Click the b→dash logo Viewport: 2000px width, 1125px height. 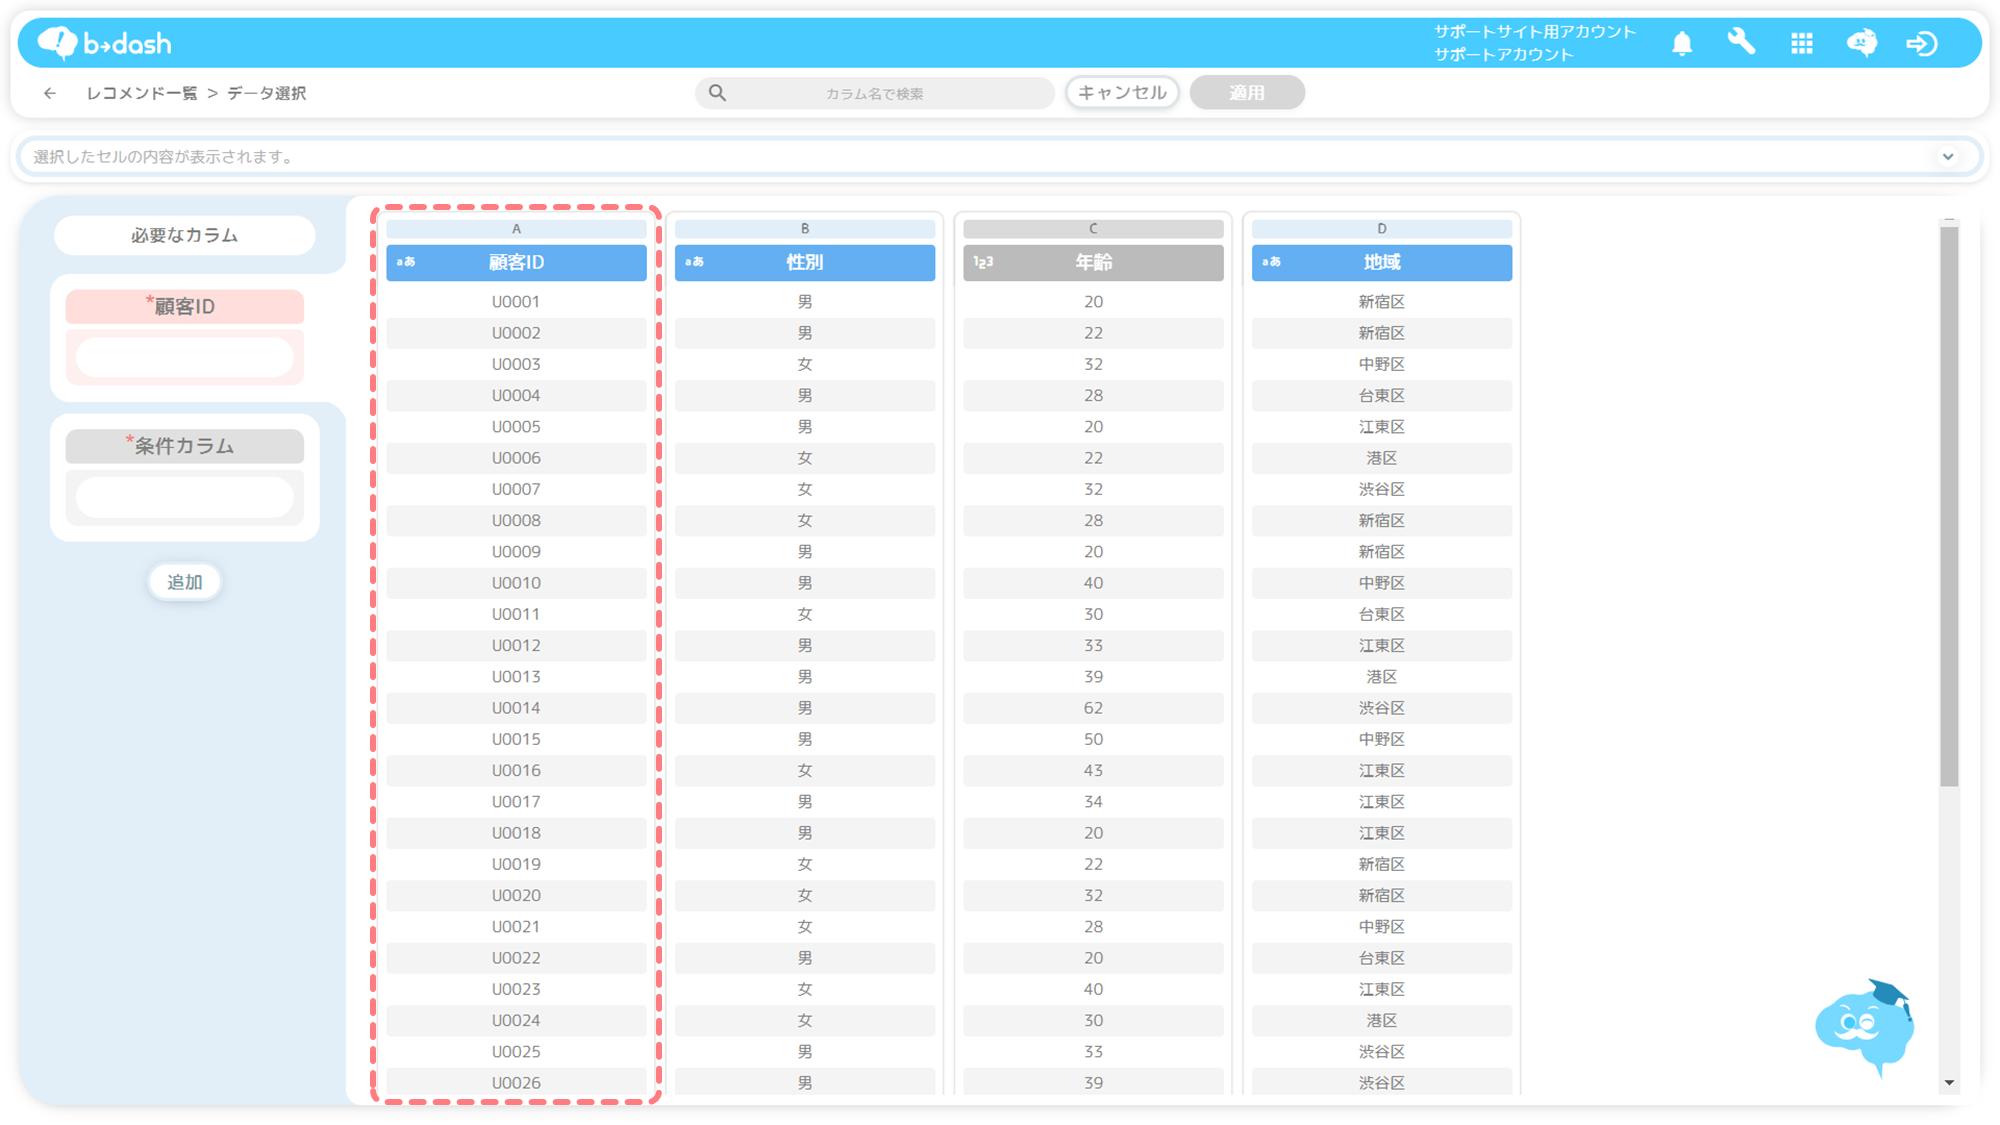point(105,43)
